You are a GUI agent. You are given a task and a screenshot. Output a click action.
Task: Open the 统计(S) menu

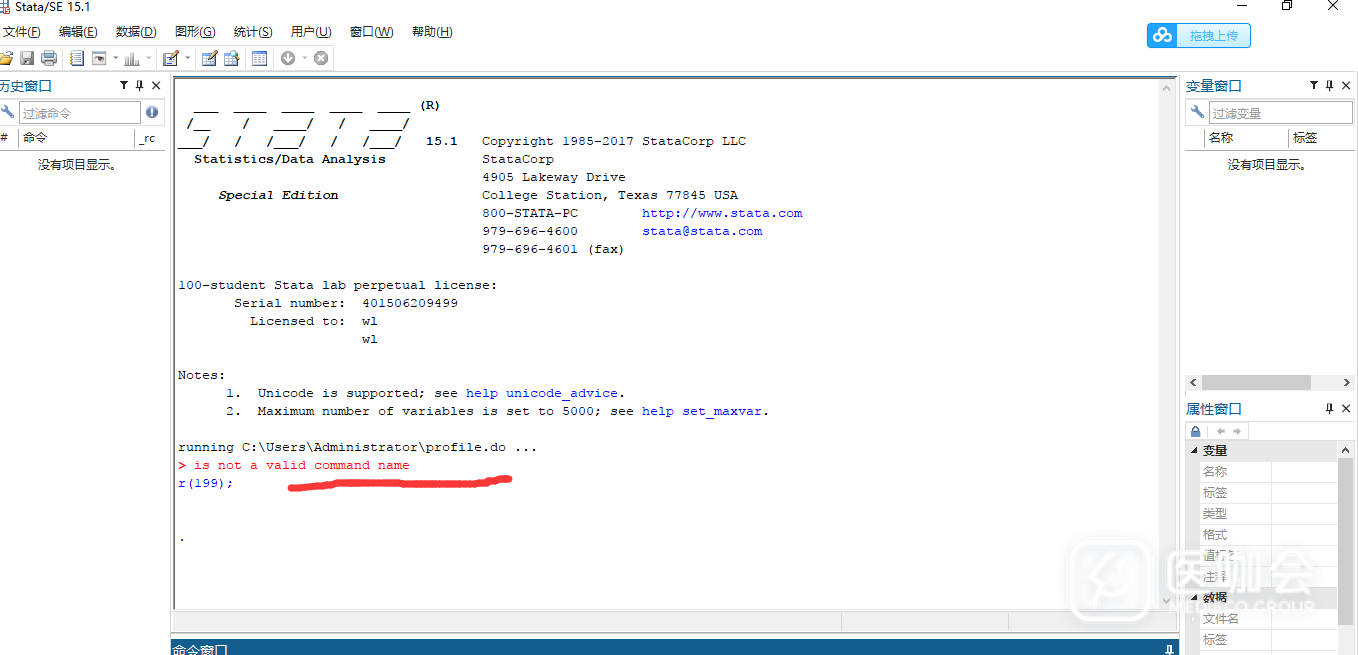coord(253,32)
